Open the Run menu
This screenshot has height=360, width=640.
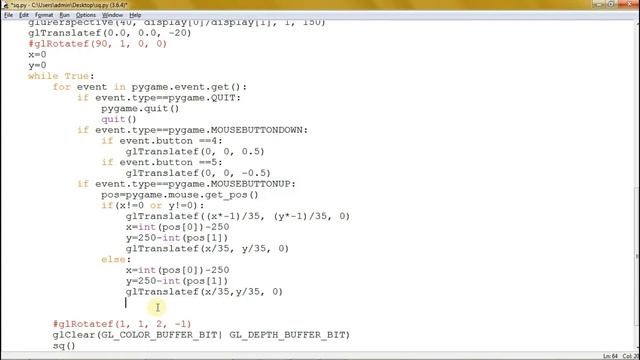[64, 15]
